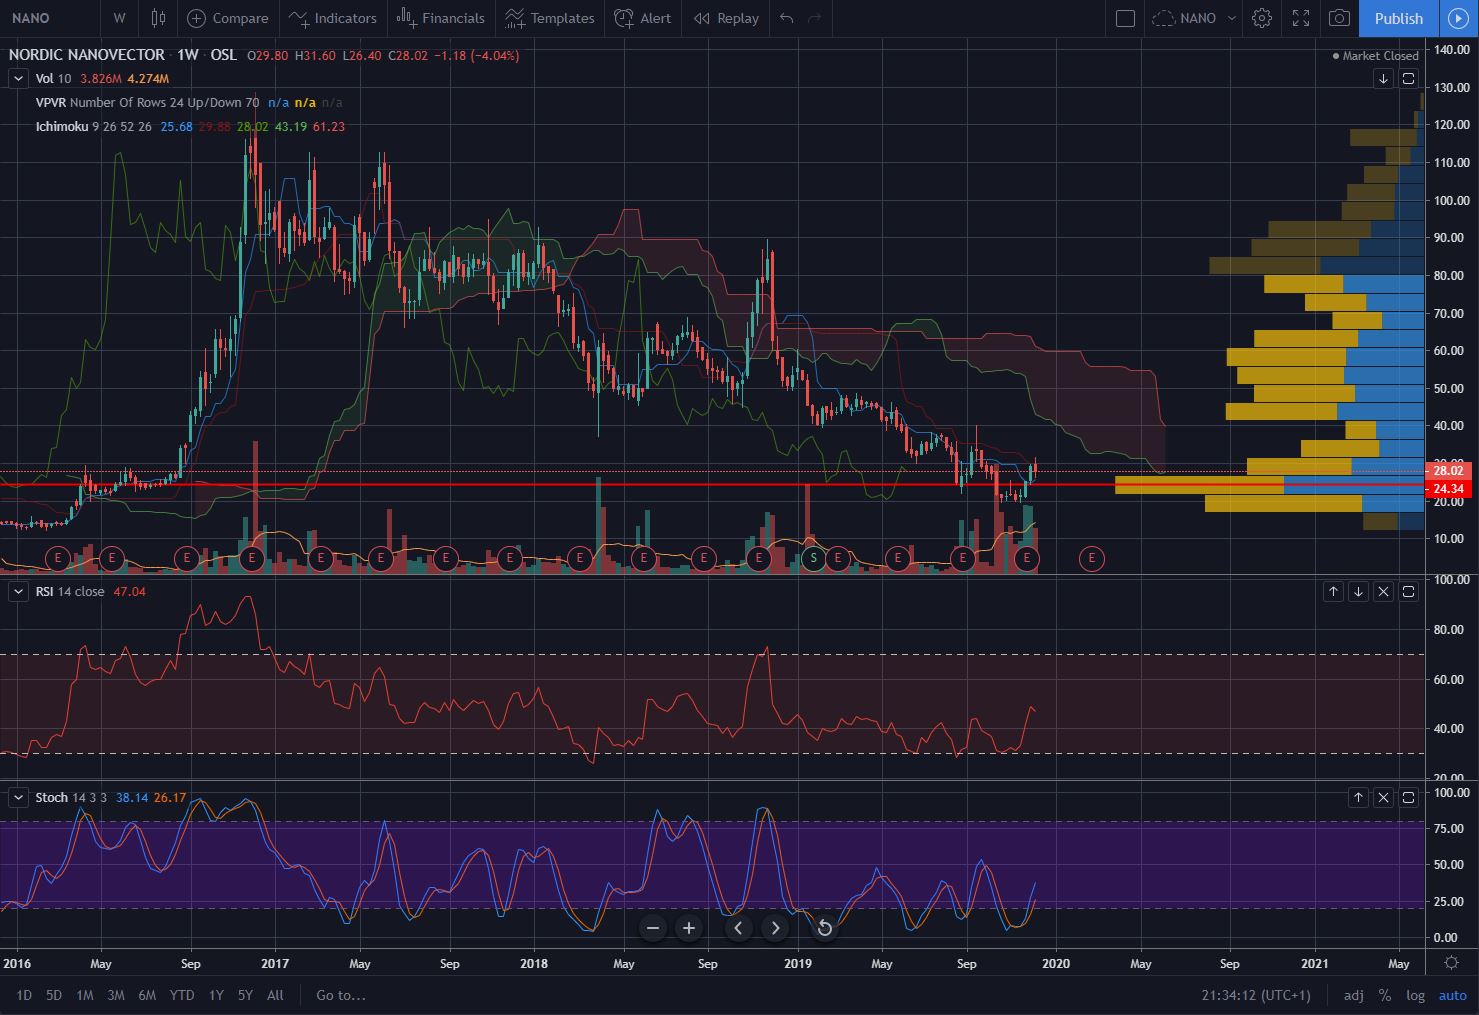The image size is (1479, 1015).
Task: Click the green S split marker
Action: [814, 557]
